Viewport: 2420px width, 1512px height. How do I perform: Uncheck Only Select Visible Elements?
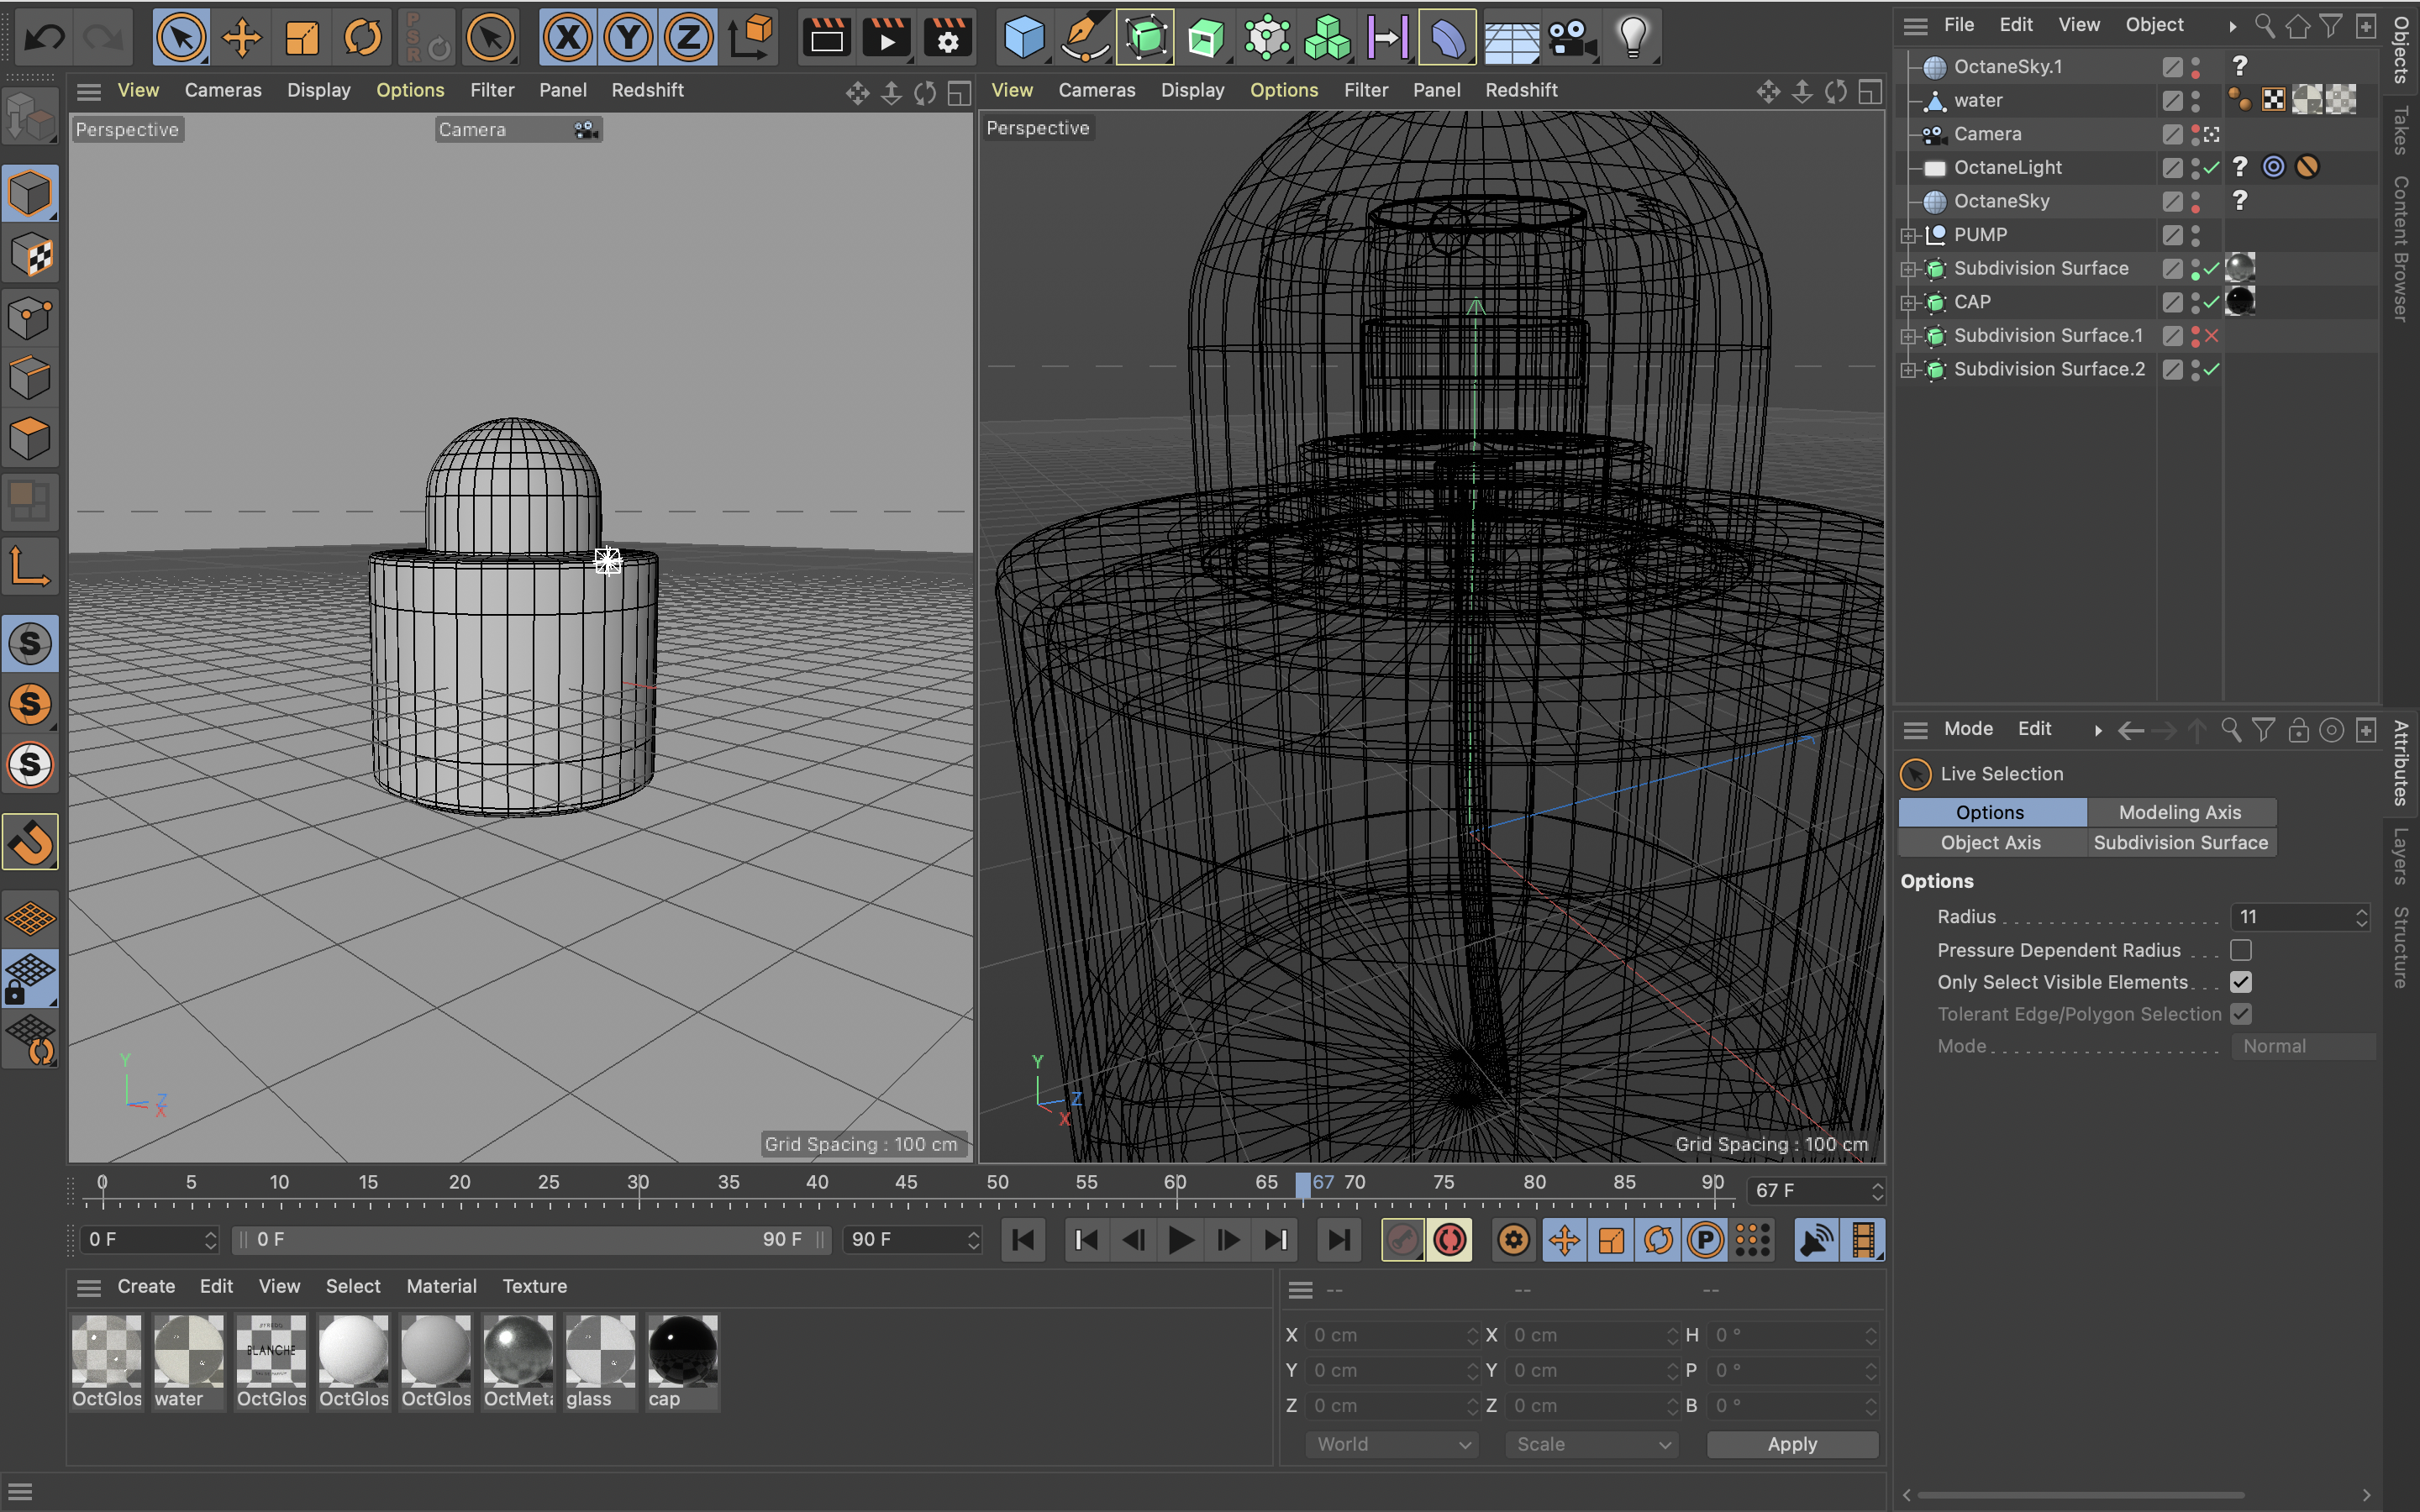[2240, 982]
